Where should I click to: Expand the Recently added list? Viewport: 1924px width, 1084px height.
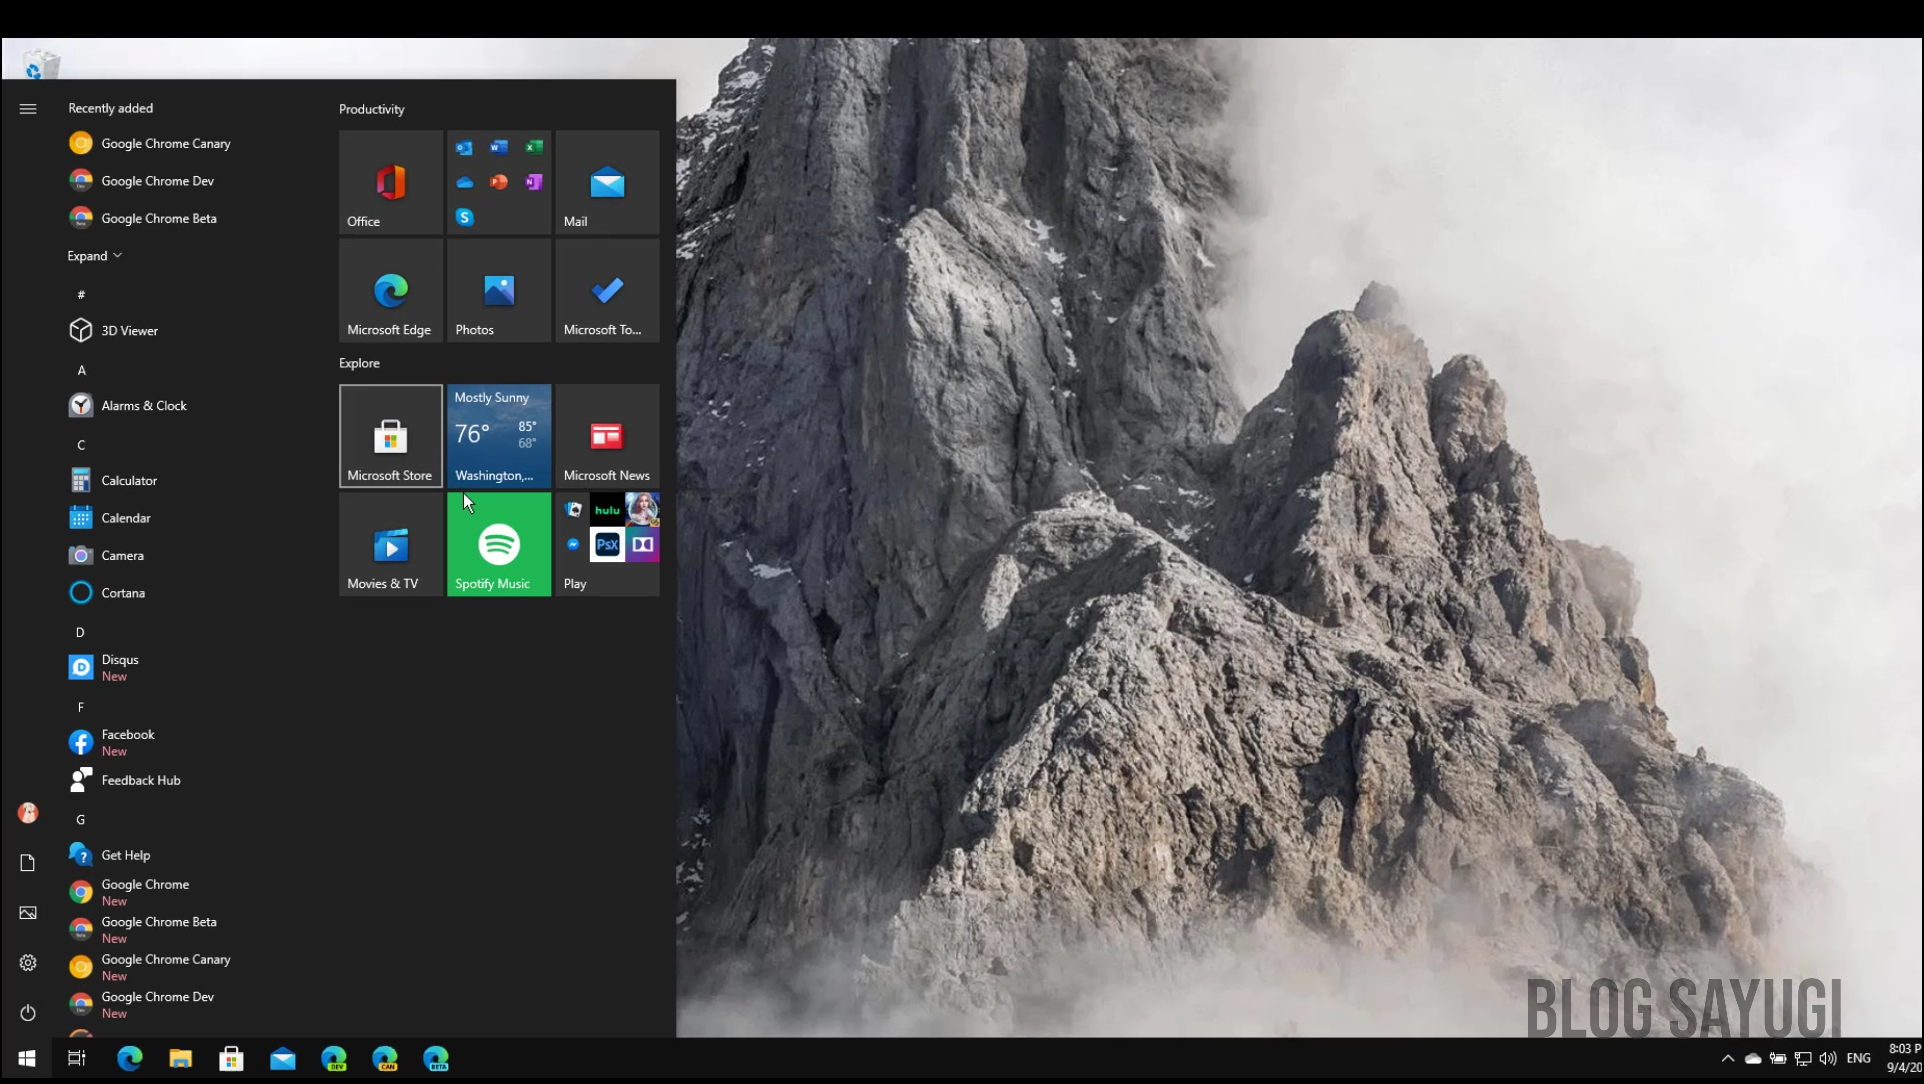[x=94, y=256]
